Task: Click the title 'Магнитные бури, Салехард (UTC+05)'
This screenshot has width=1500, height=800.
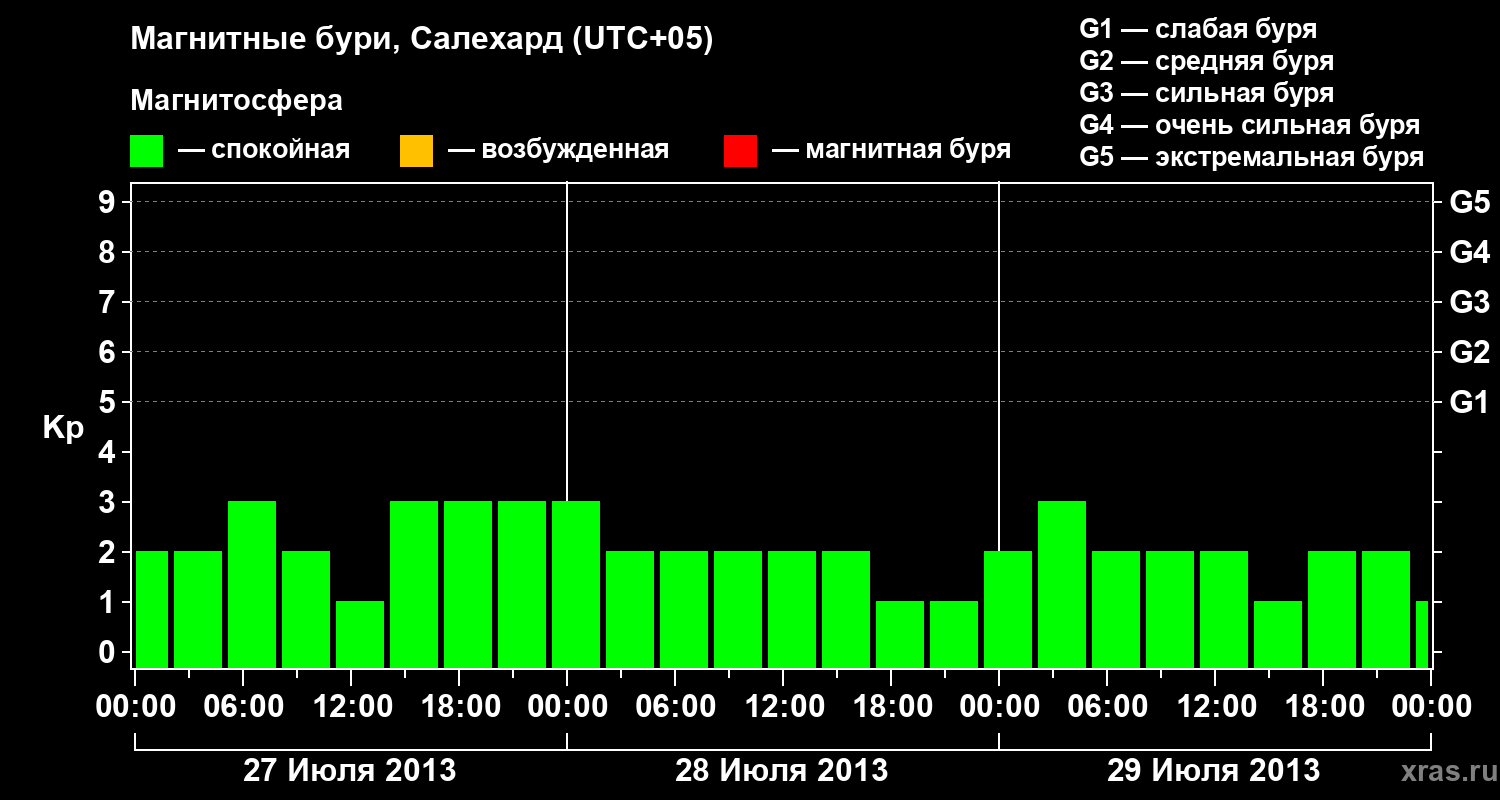Action: click(421, 40)
